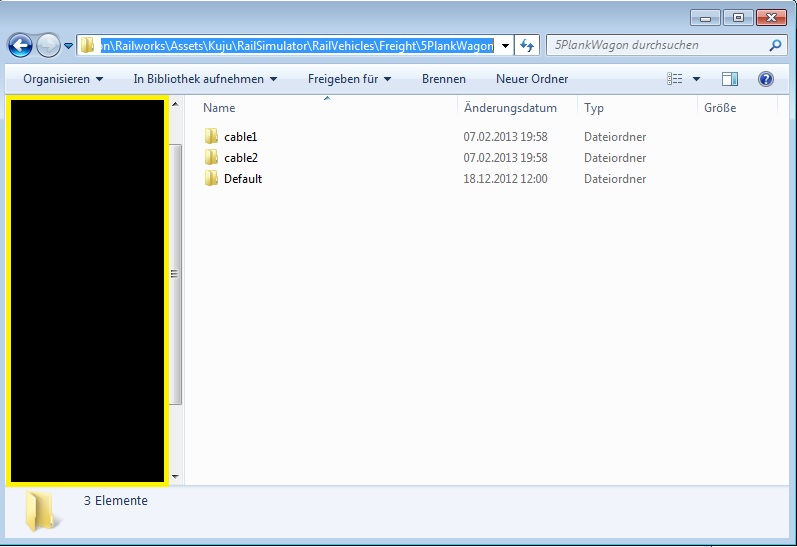Select the cable2 folder icon

click(211, 157)
